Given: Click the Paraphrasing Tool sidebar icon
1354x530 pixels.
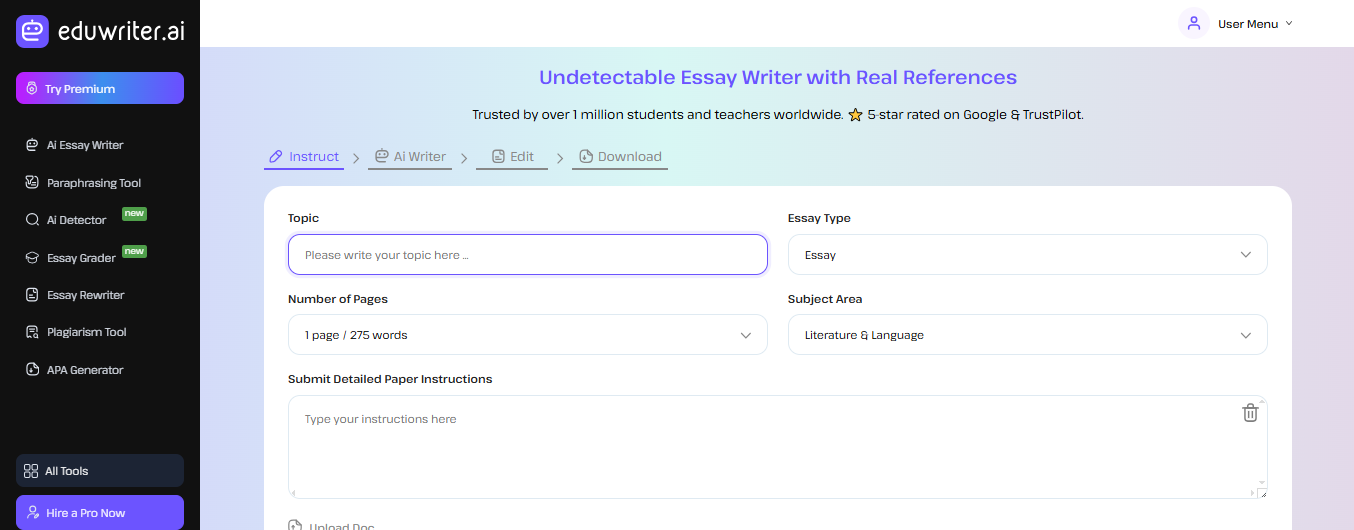Looking at the screenshot, I should coord(32,183).
